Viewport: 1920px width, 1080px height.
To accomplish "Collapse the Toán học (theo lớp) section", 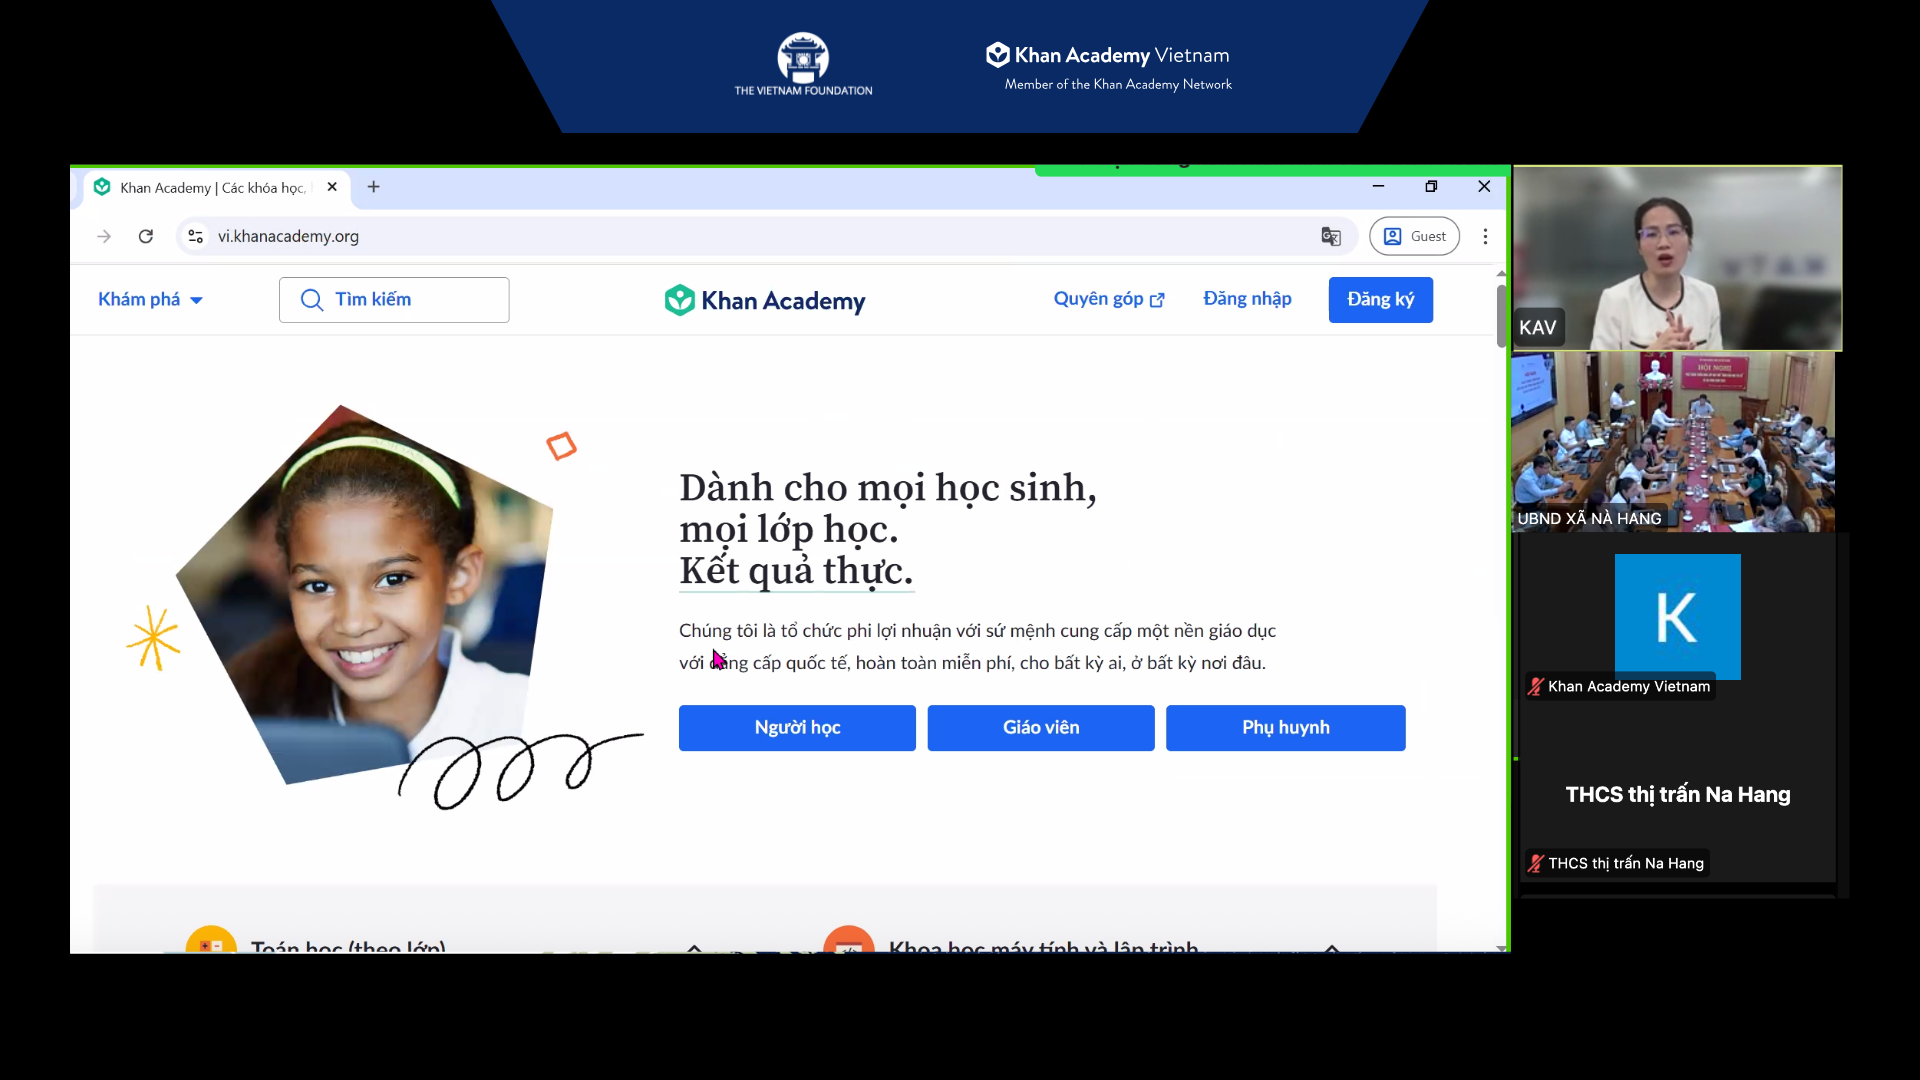I will point(694,946).
